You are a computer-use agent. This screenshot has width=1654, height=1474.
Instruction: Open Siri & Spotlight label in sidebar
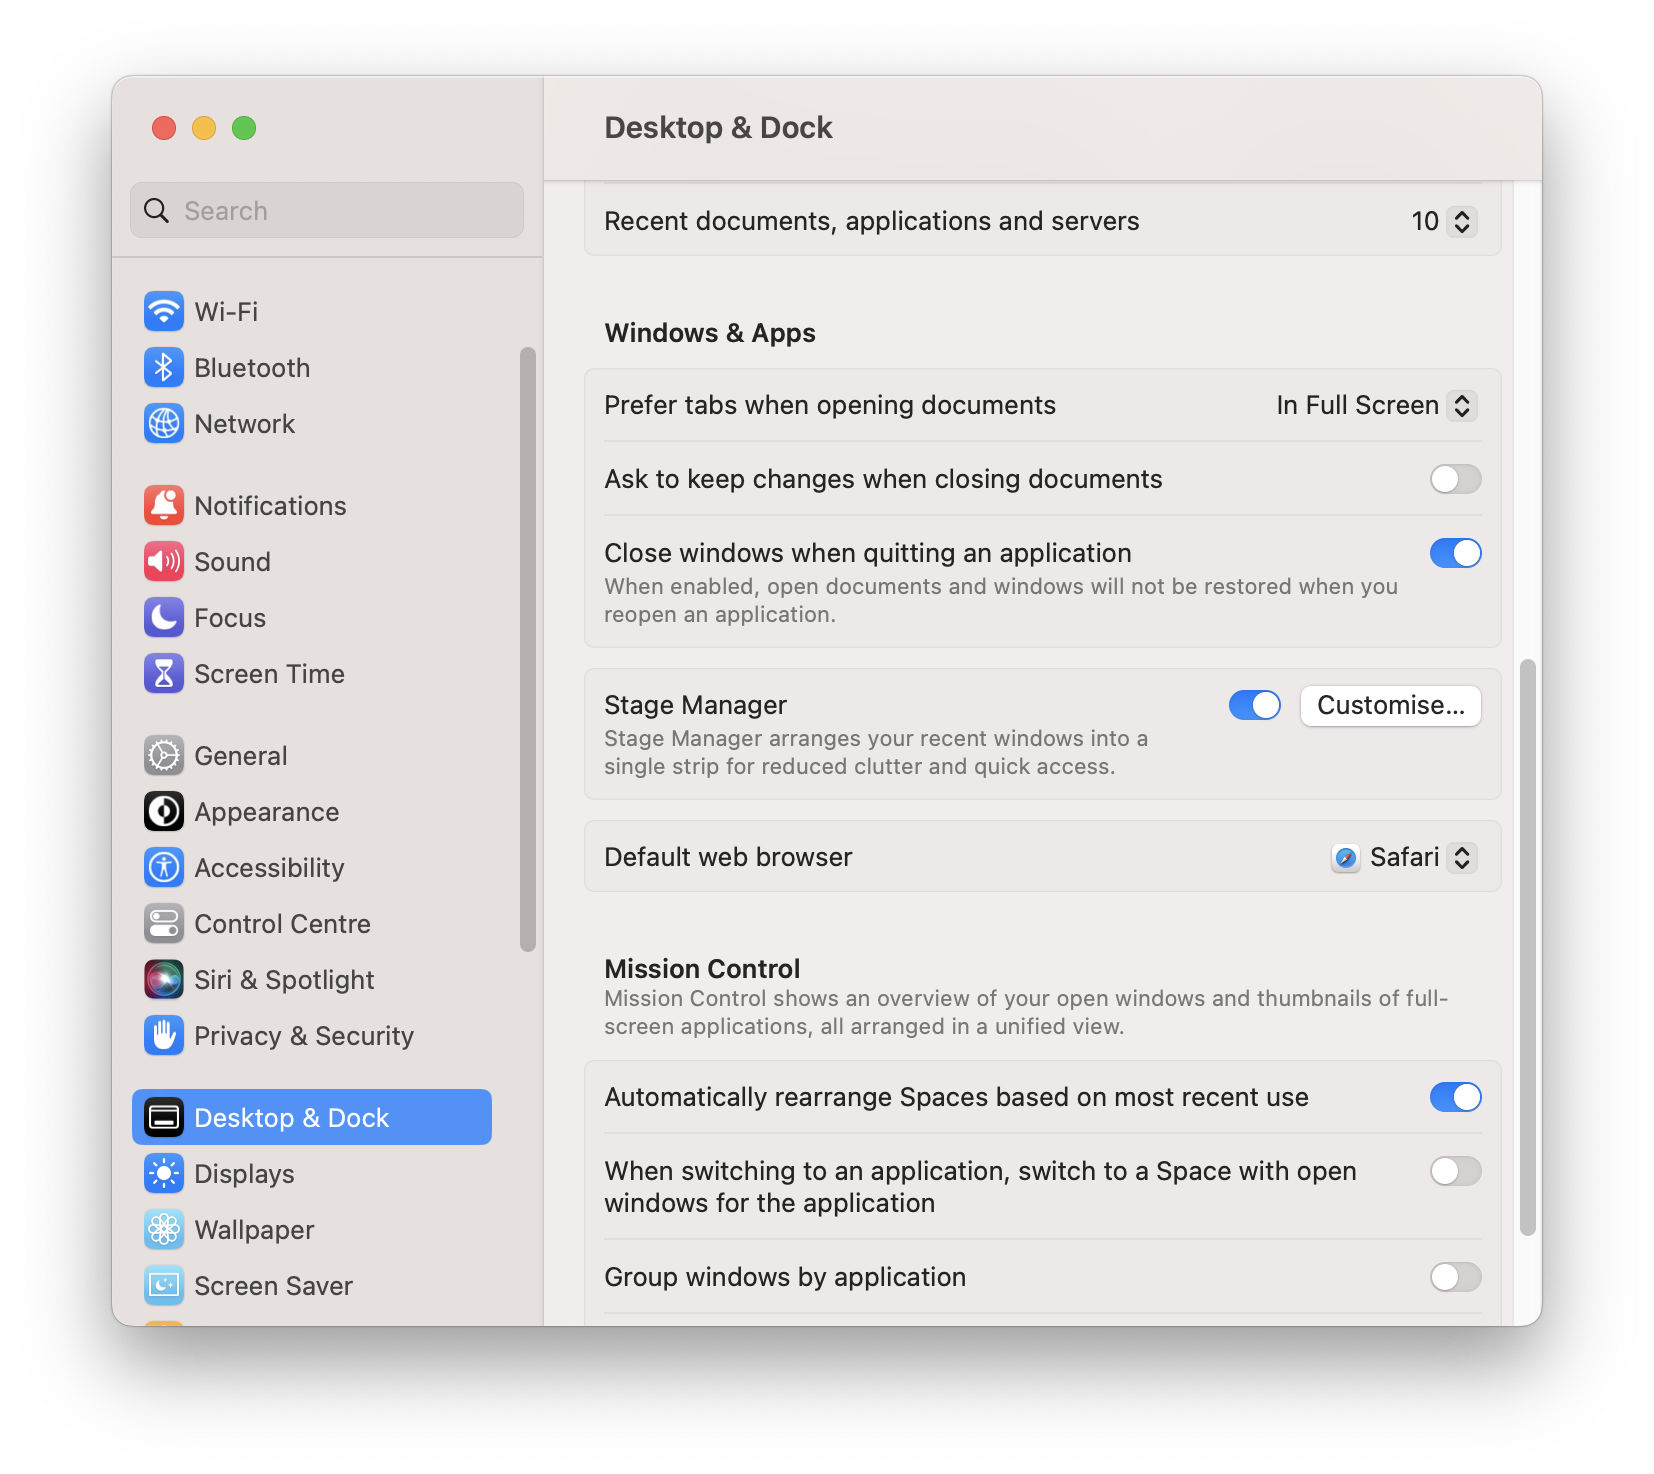284,979
